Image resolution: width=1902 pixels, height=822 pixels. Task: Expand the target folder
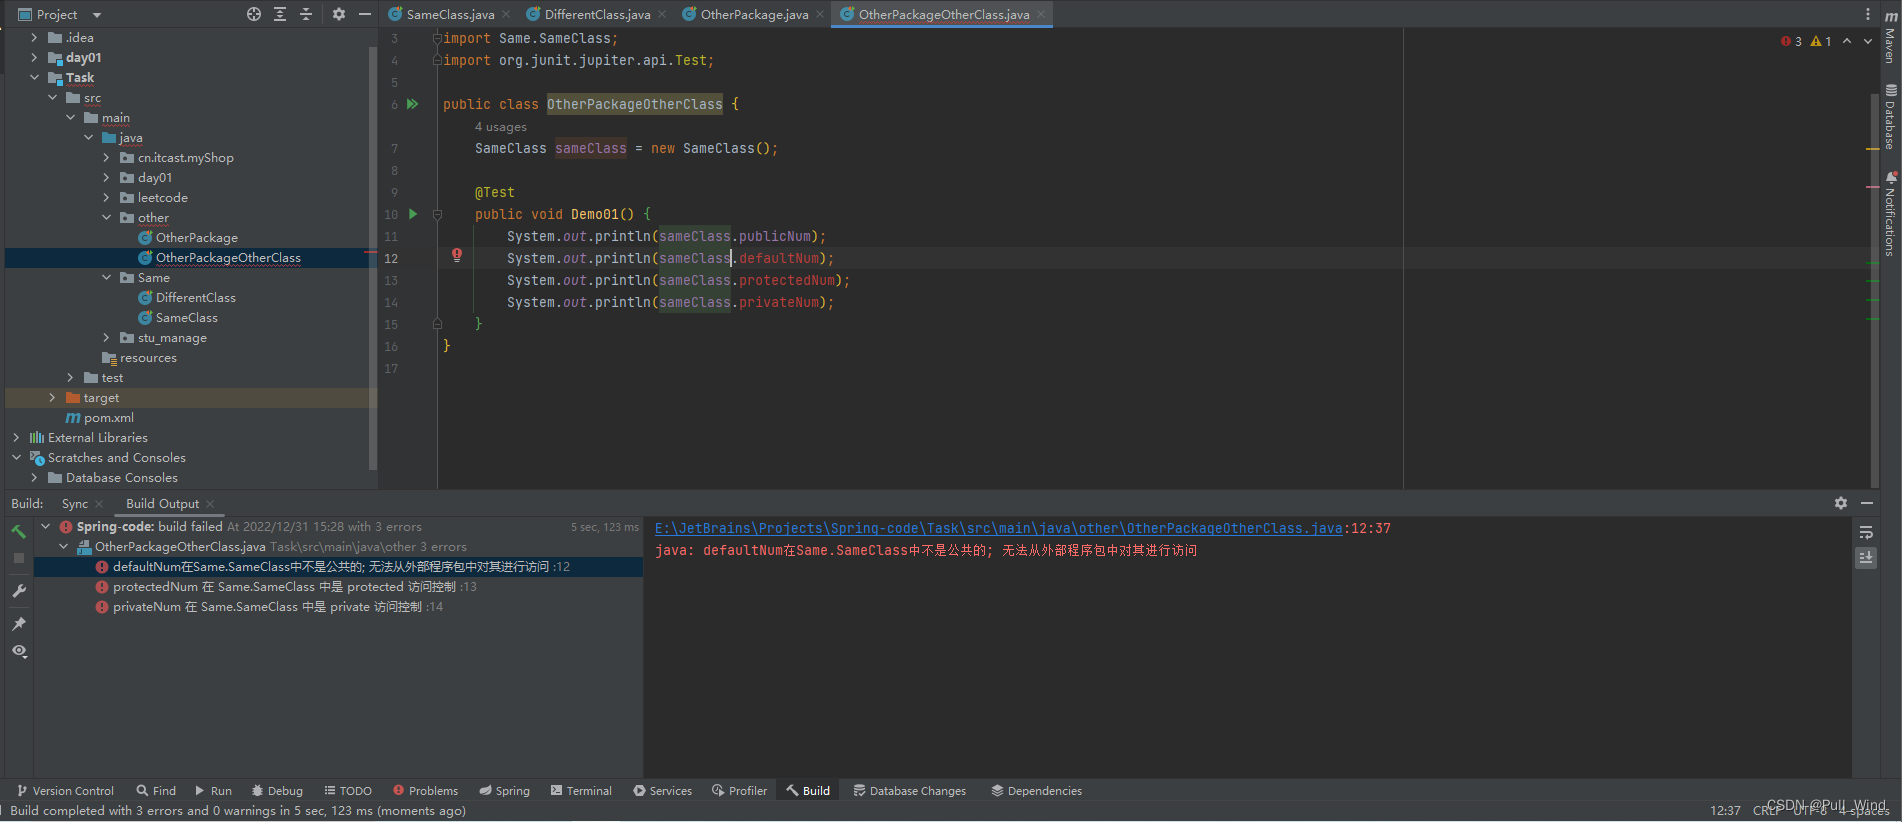(x=52, y=398)
